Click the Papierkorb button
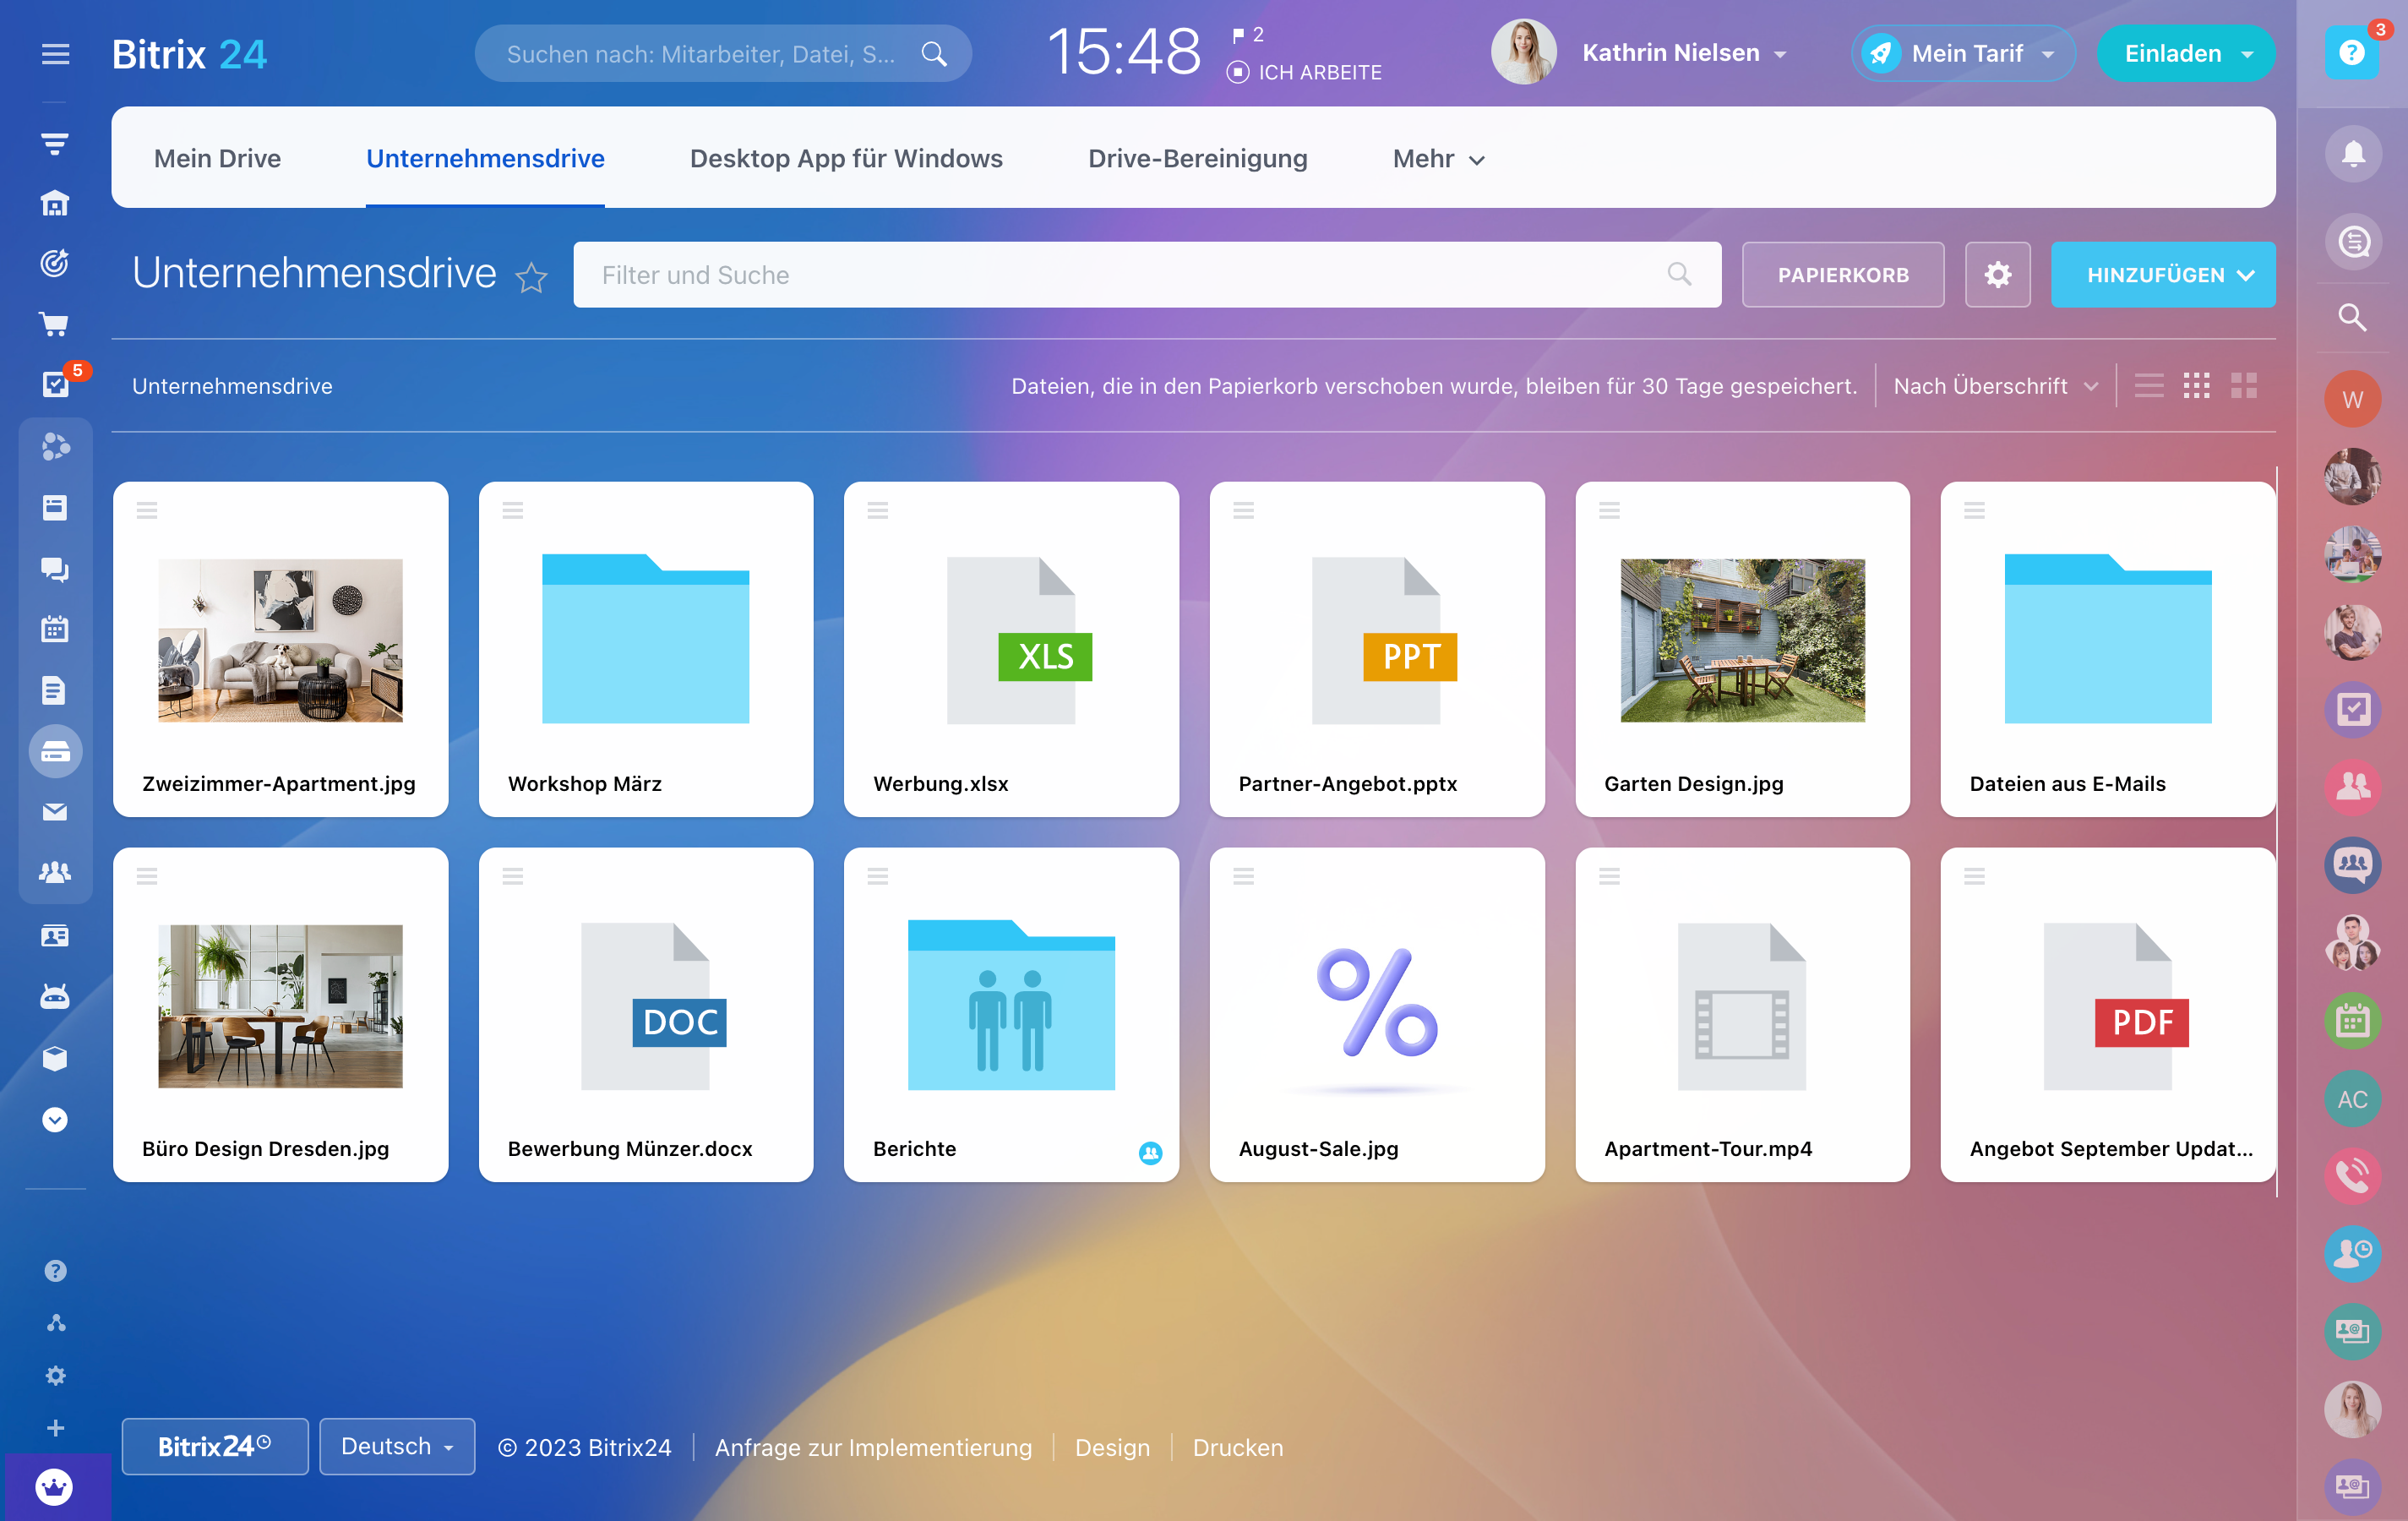 (x=1842, y=274)
